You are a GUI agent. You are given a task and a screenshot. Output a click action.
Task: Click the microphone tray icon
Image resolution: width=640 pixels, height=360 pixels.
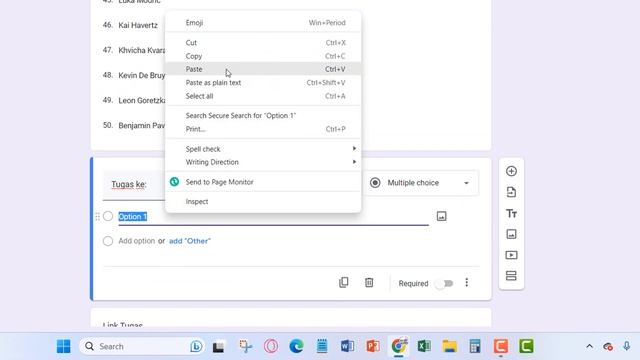pos(627,346)
